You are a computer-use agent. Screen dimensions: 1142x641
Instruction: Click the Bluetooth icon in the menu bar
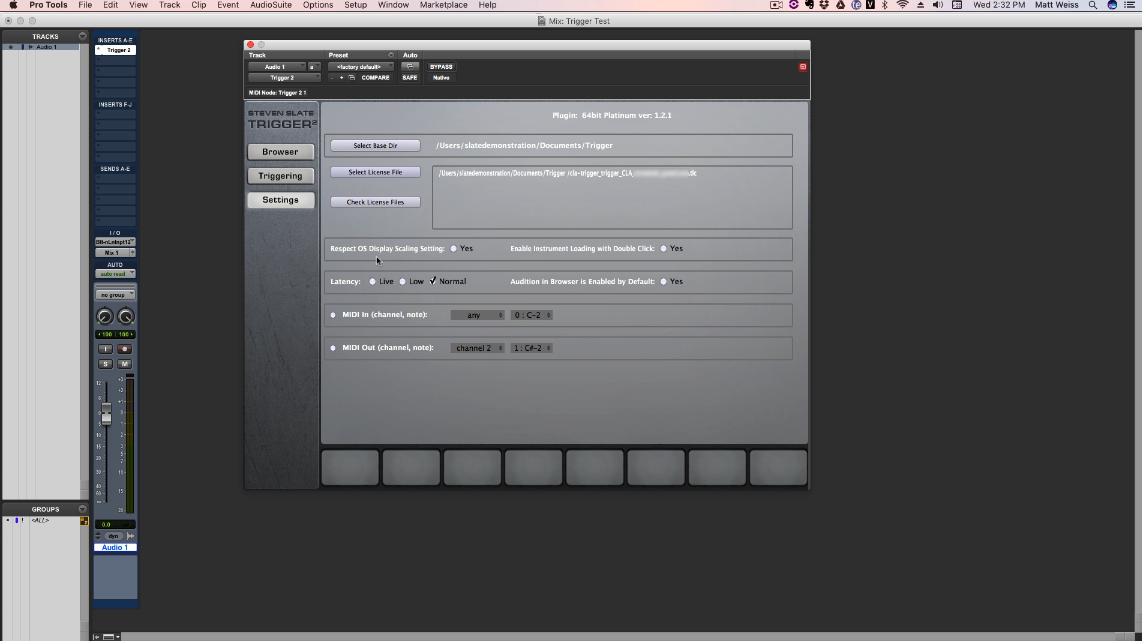pos(885,5)
